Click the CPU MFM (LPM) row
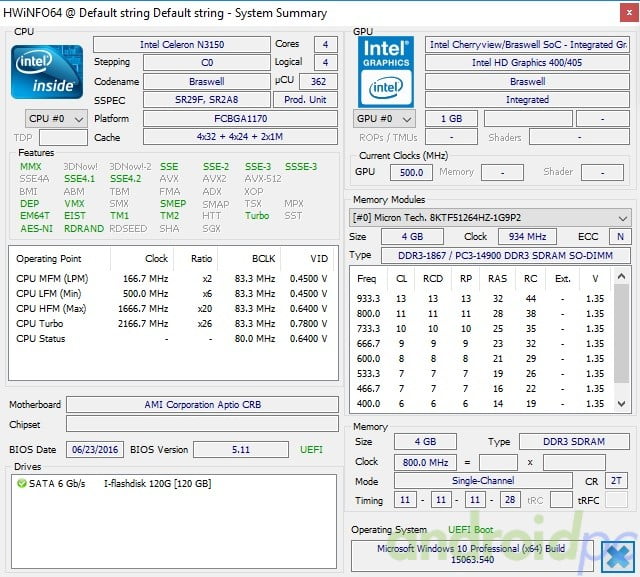Image resolution: width=640 pixels, height=577 pixels. 172,278
